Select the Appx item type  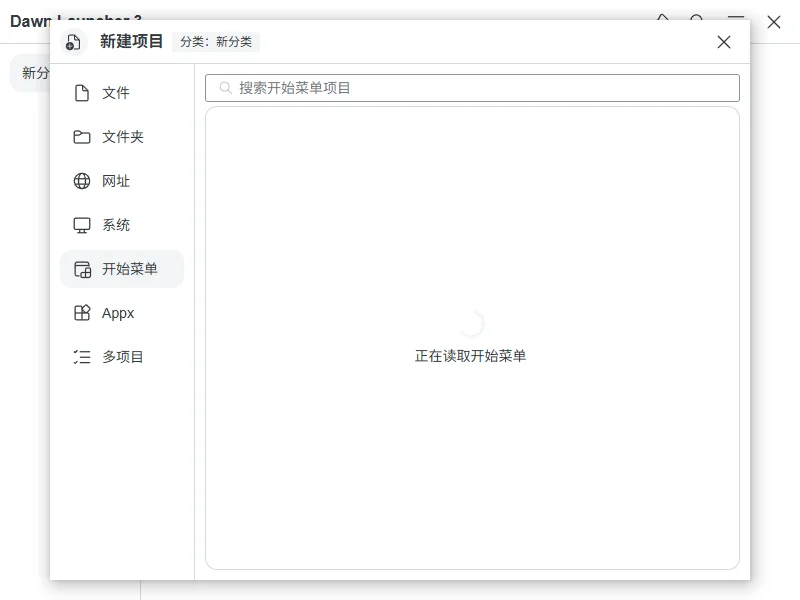tap(122, 313)
